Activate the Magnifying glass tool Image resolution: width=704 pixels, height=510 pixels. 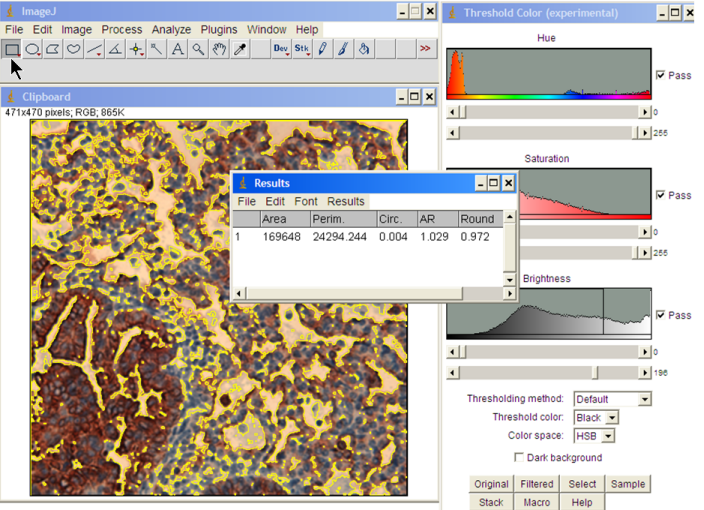click(x=198, y=48)
